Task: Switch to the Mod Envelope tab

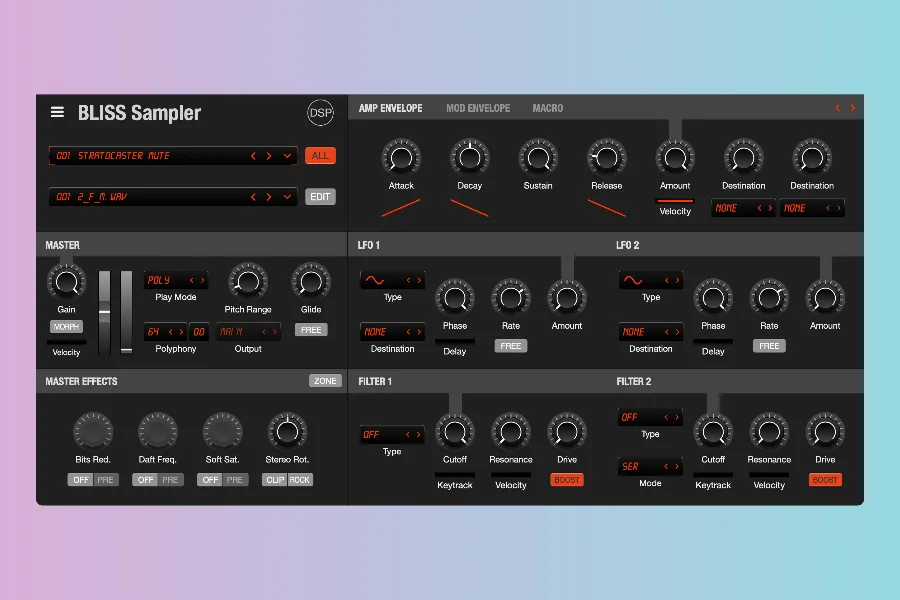Action: pos(478,108)
